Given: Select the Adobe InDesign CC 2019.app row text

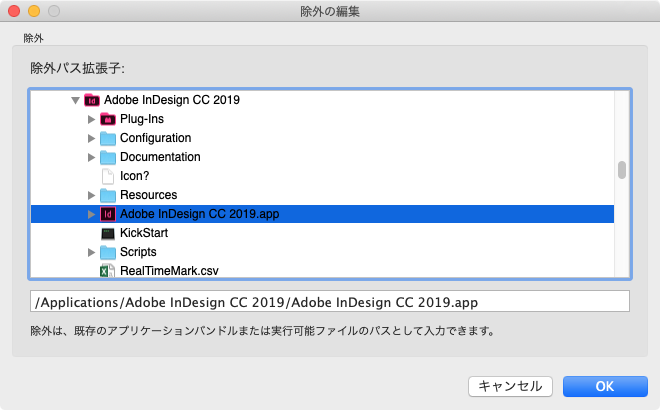Looking at the screenshot, I should 200,214.
